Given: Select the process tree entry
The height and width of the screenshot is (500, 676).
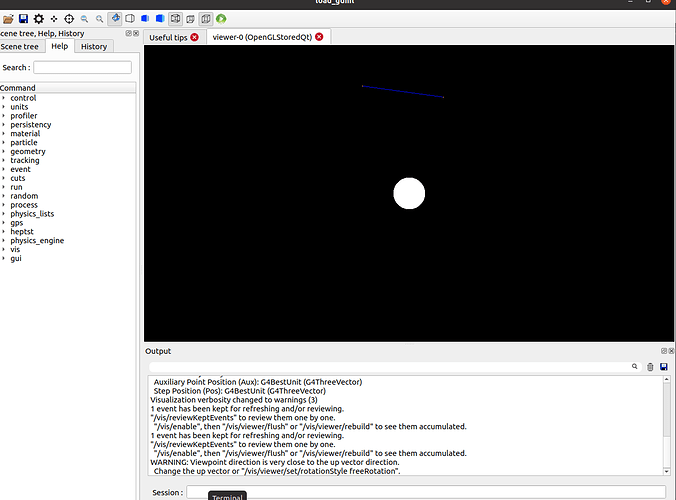Looking at the screenshot, I should (24, 205).
